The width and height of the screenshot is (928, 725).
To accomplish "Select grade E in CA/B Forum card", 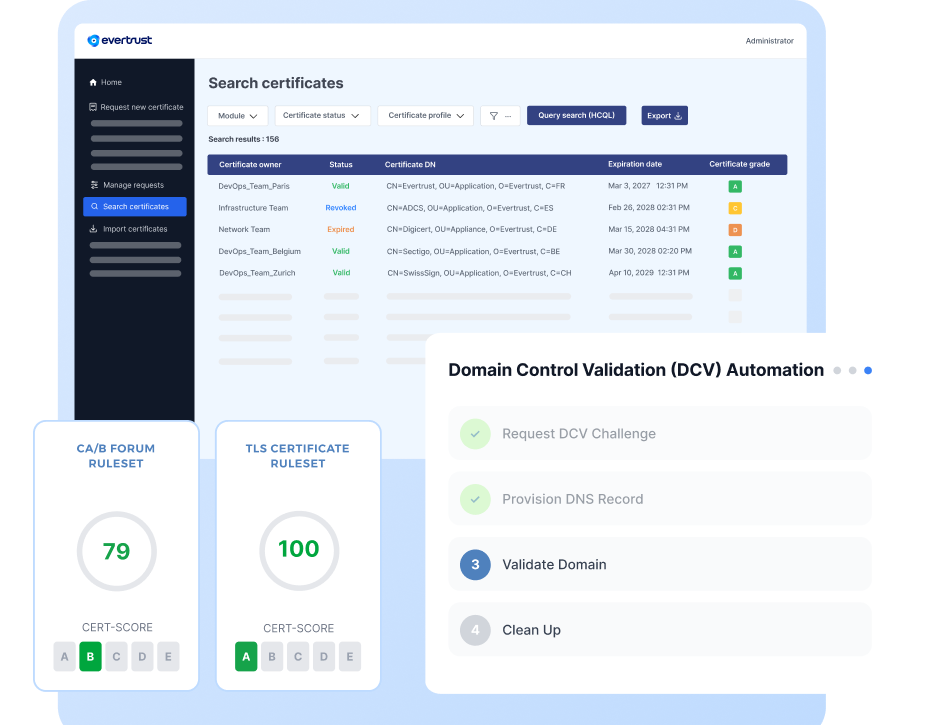I will [x=168, y=656].
